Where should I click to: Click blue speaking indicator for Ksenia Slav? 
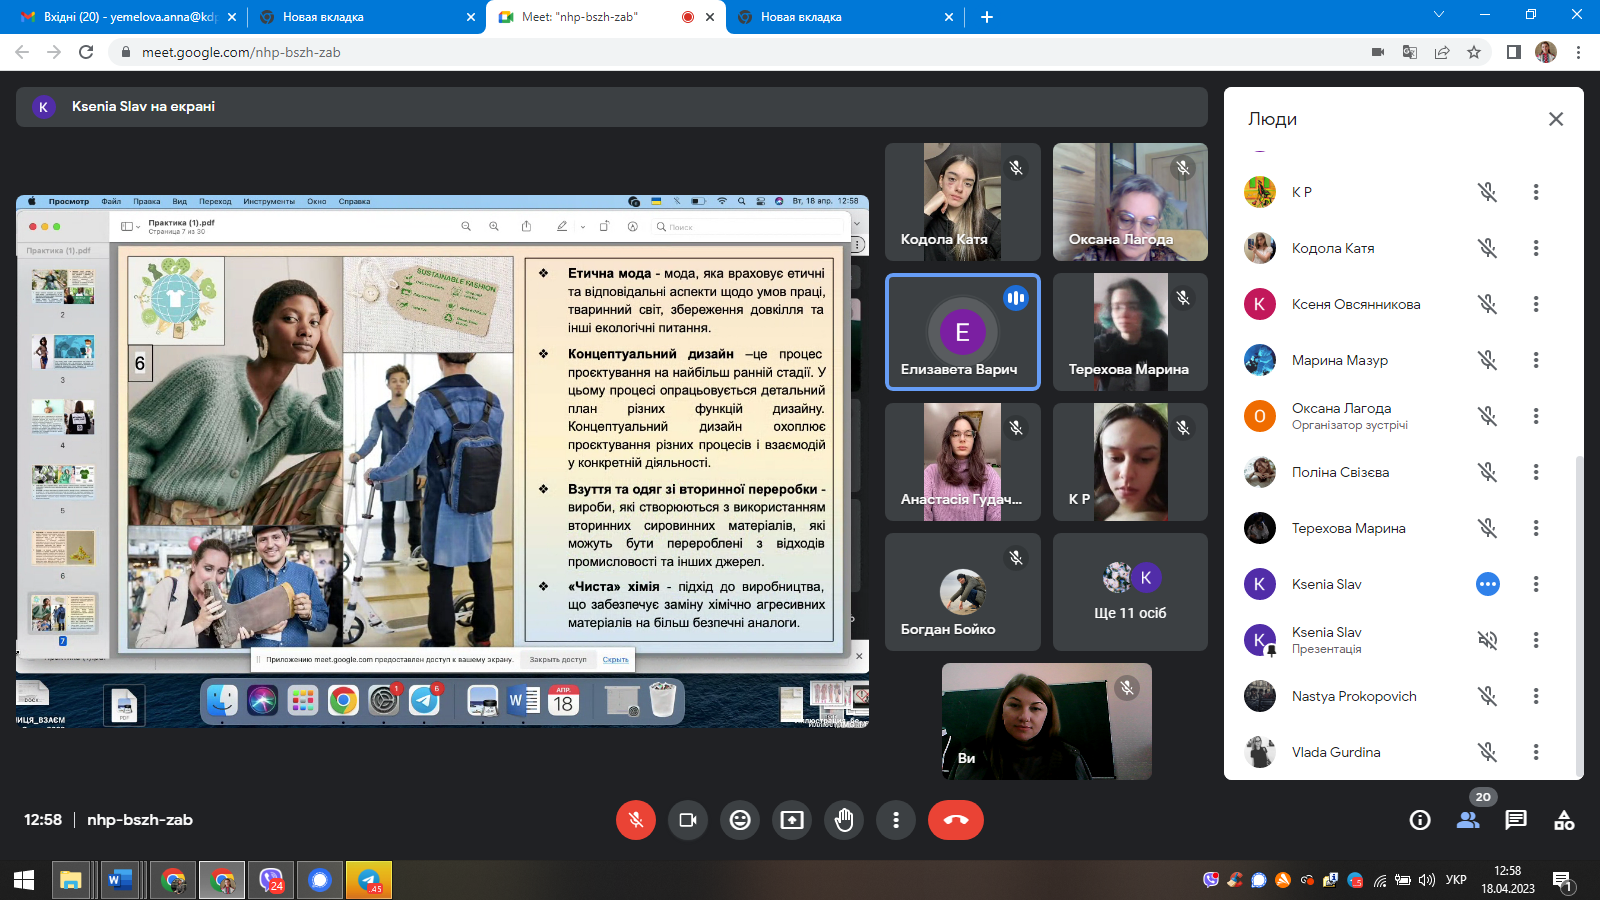click(x=1488, y=584)
